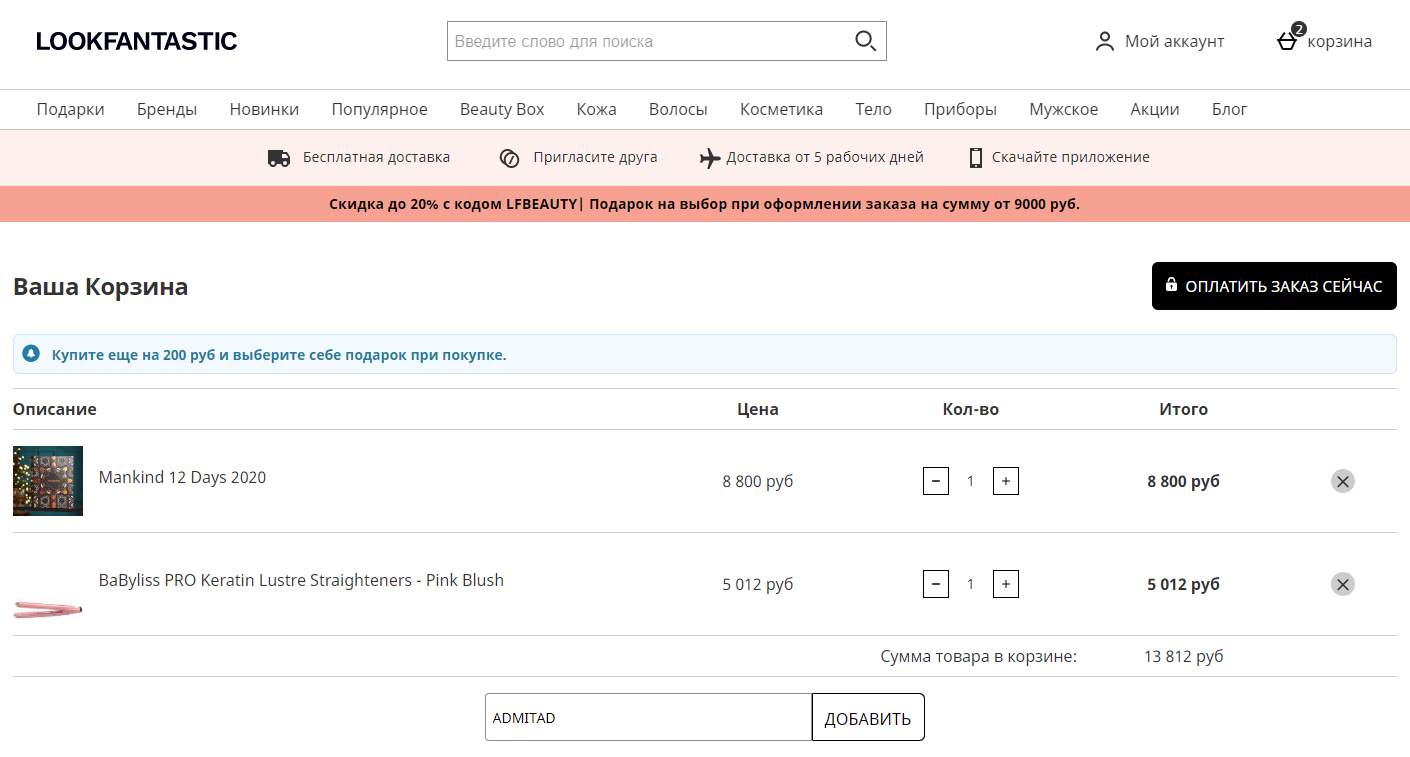Click ДОБАВИТЬ promo code button

[868, 717]
